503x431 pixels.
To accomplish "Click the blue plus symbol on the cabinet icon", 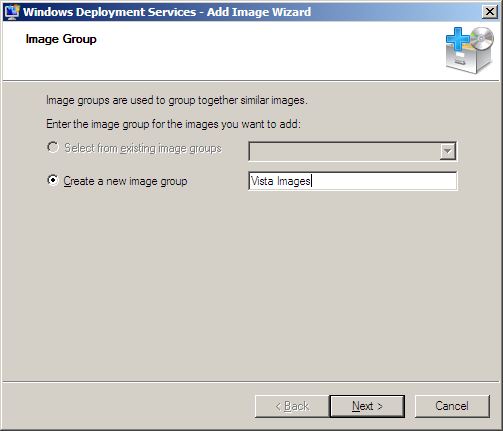I will (x=458, y=39).
